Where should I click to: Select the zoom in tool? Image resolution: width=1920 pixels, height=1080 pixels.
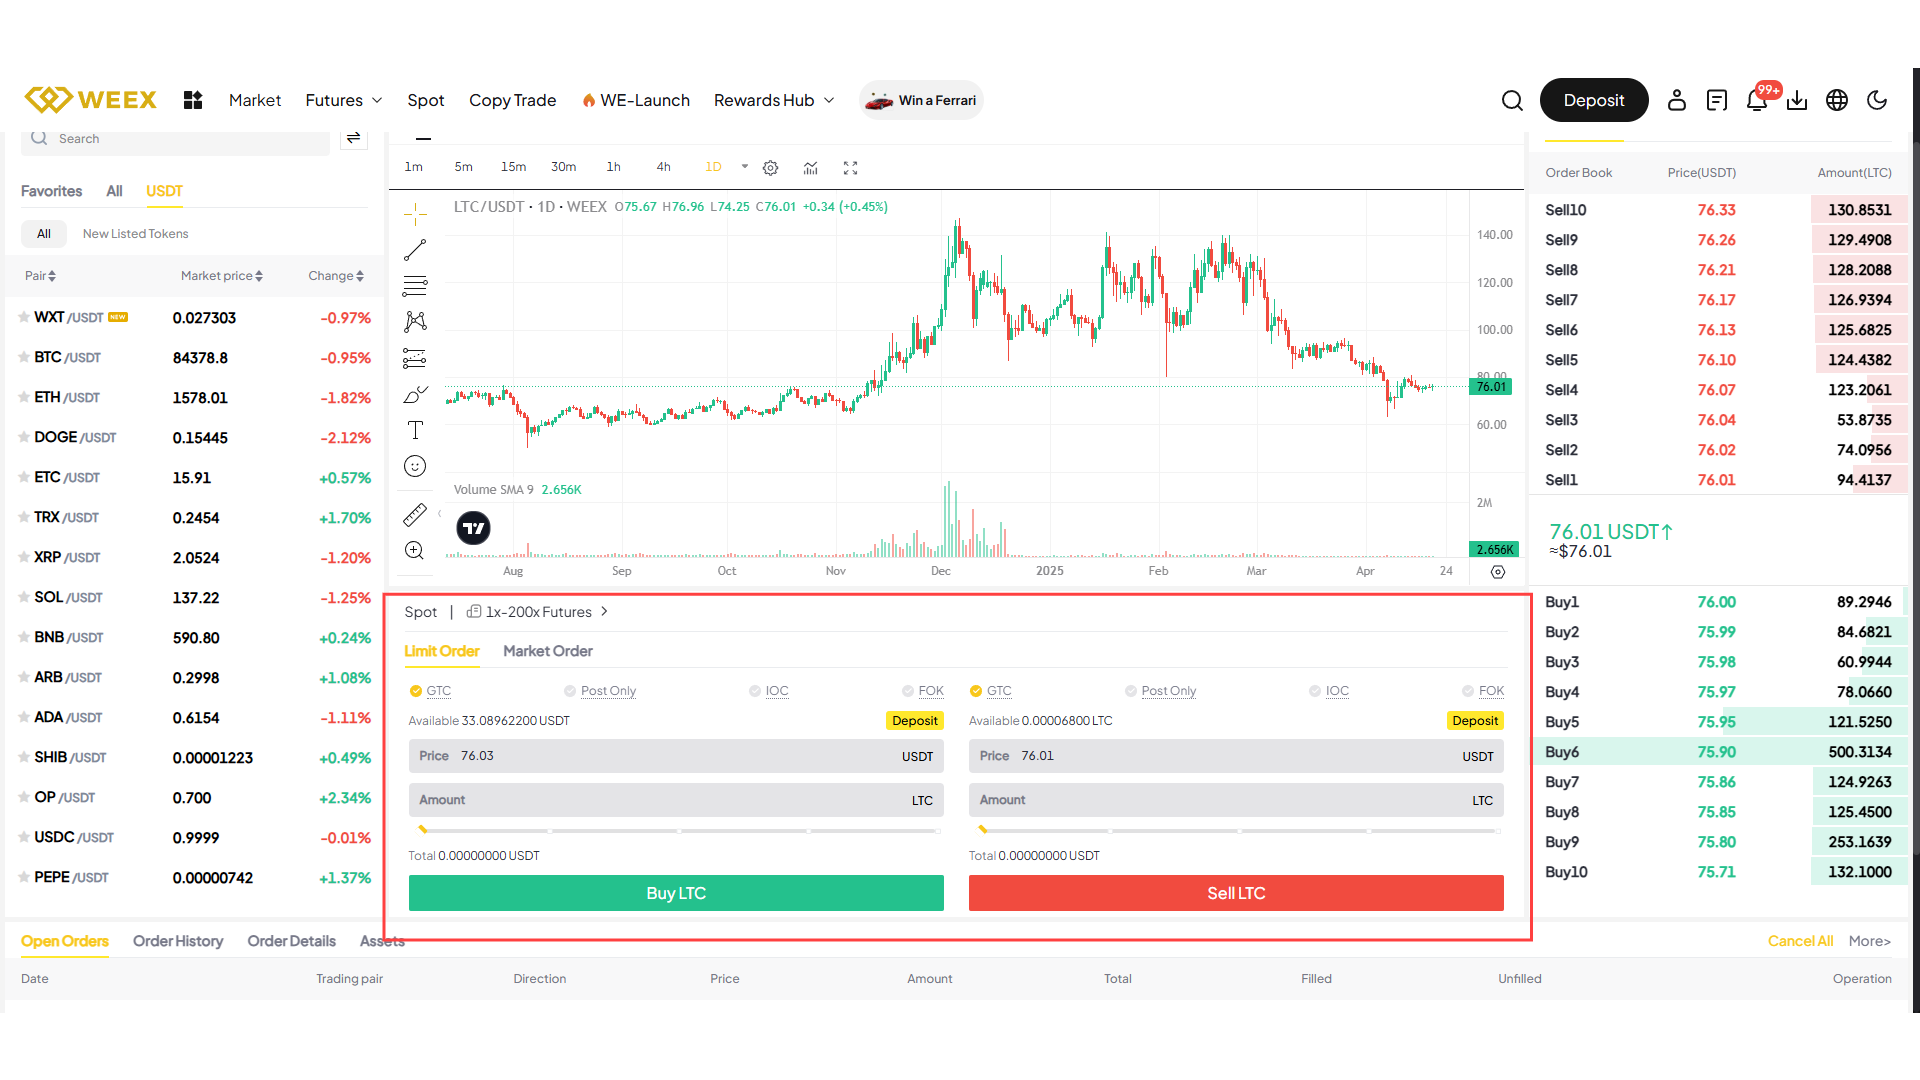click(x=415, y=550)
